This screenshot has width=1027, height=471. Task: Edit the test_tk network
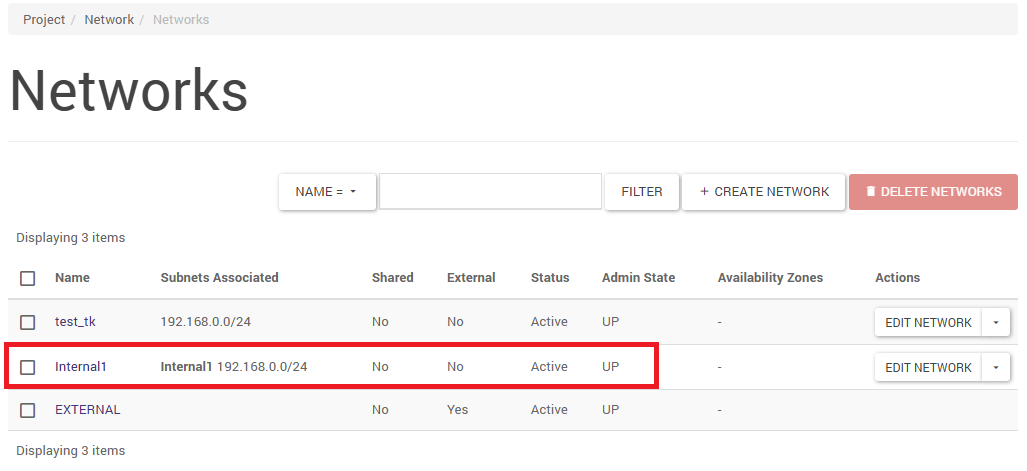[928, 322]
